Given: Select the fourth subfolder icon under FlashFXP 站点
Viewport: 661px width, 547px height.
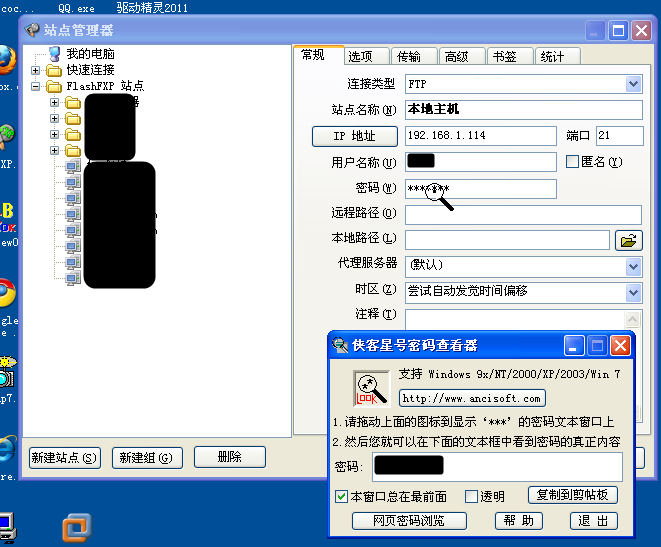Looking at the screenshot, I should click(x=73, y=150).
